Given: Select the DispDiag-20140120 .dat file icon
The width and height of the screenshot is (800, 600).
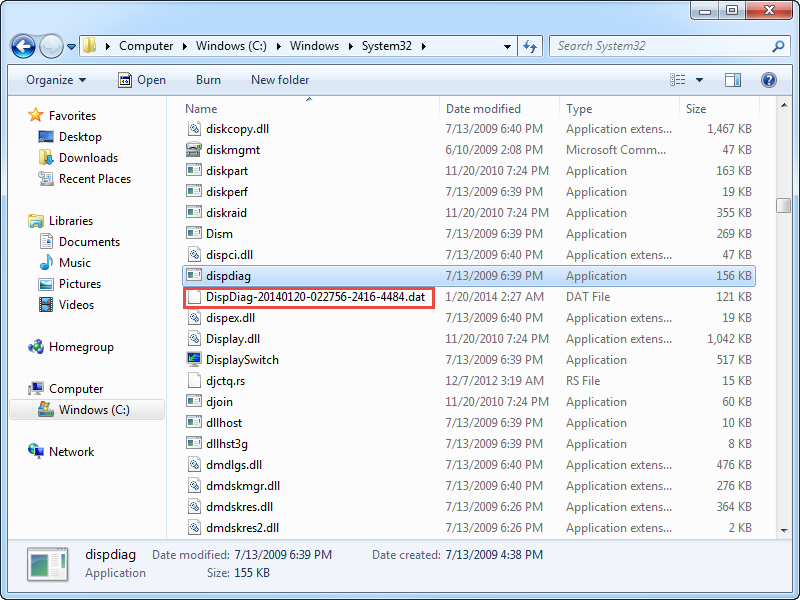Looking at the screenshot, I should 194,297.
